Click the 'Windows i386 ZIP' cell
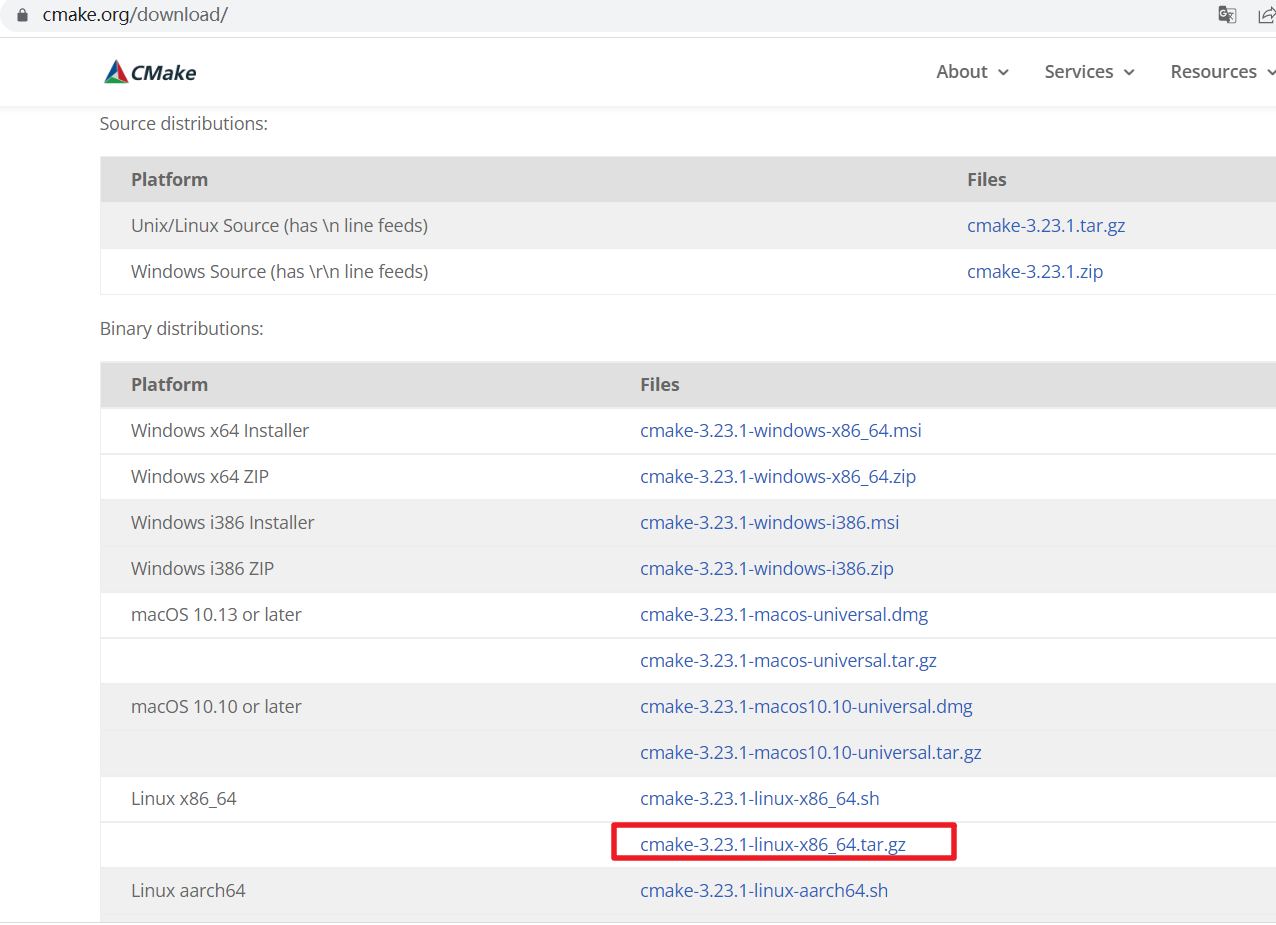This screenshot has height=925, width=1276. point(202,569)
